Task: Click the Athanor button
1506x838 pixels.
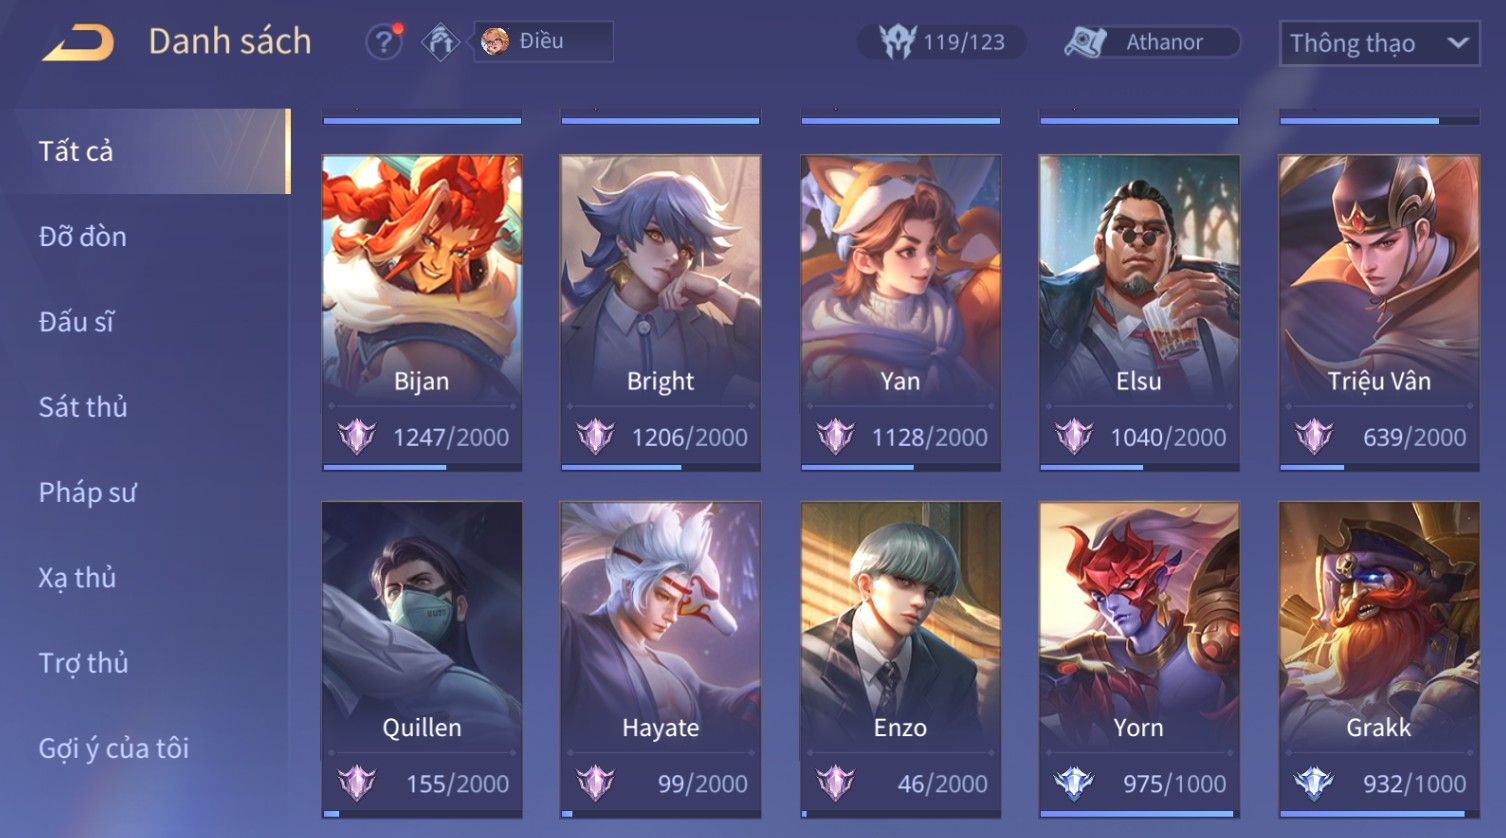Action: coord(1152,42)
